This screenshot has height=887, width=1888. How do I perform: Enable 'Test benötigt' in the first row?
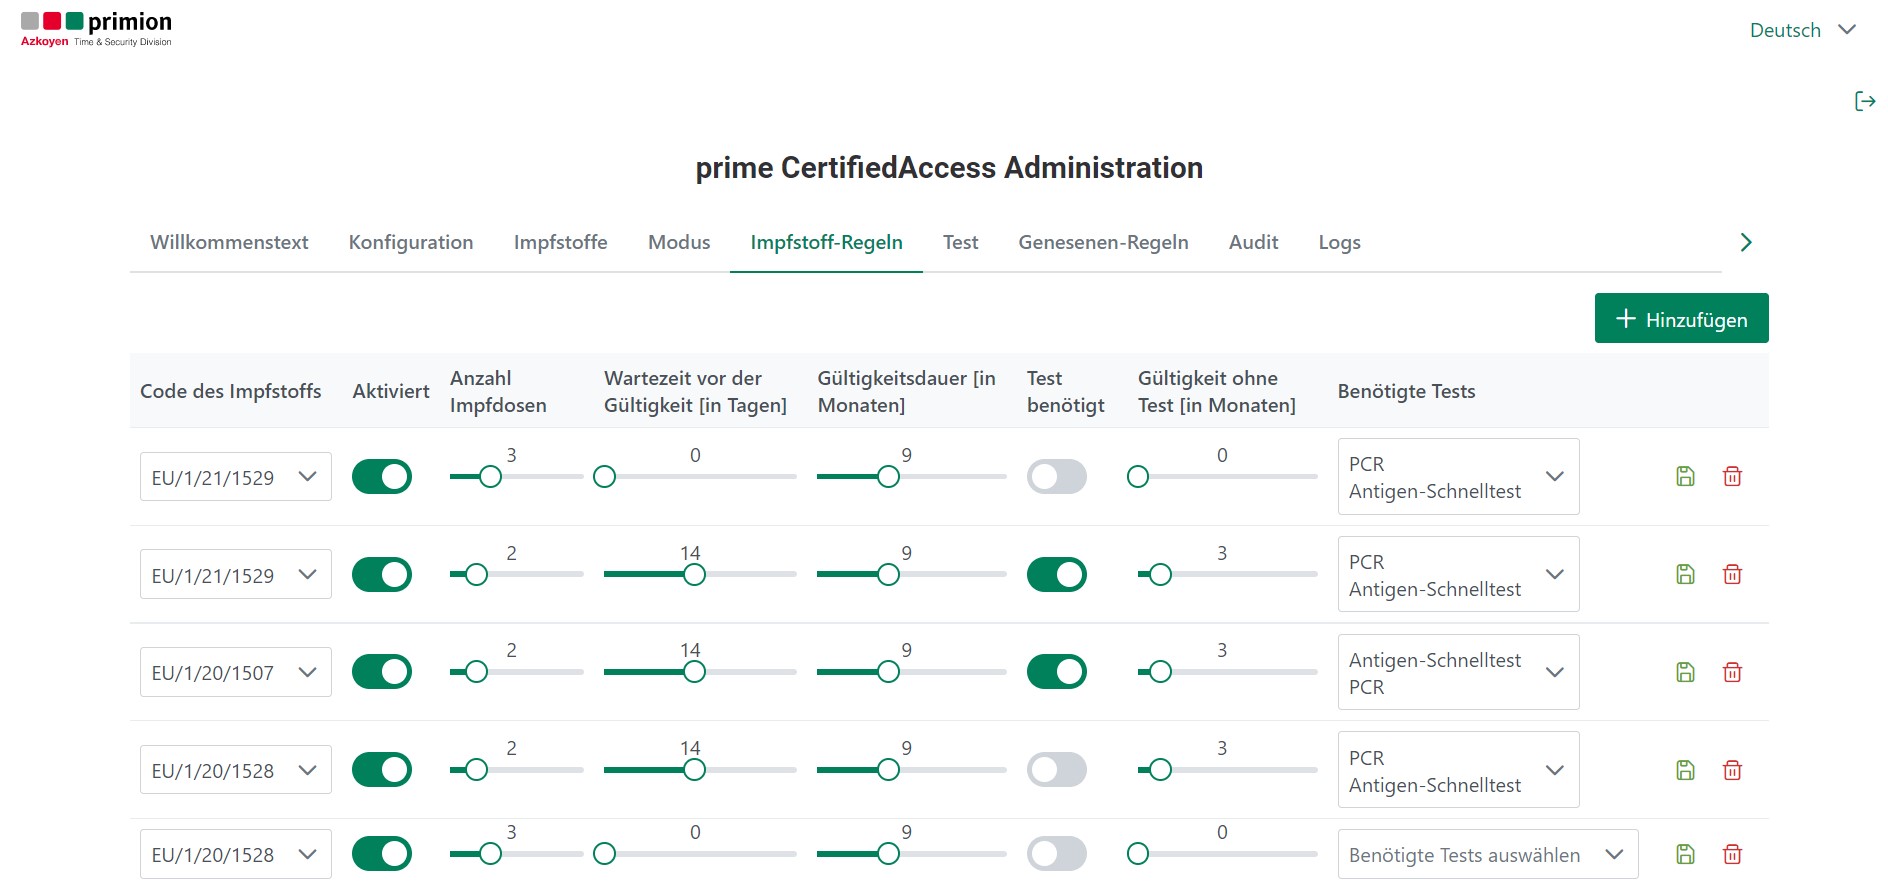[1056, 477]
